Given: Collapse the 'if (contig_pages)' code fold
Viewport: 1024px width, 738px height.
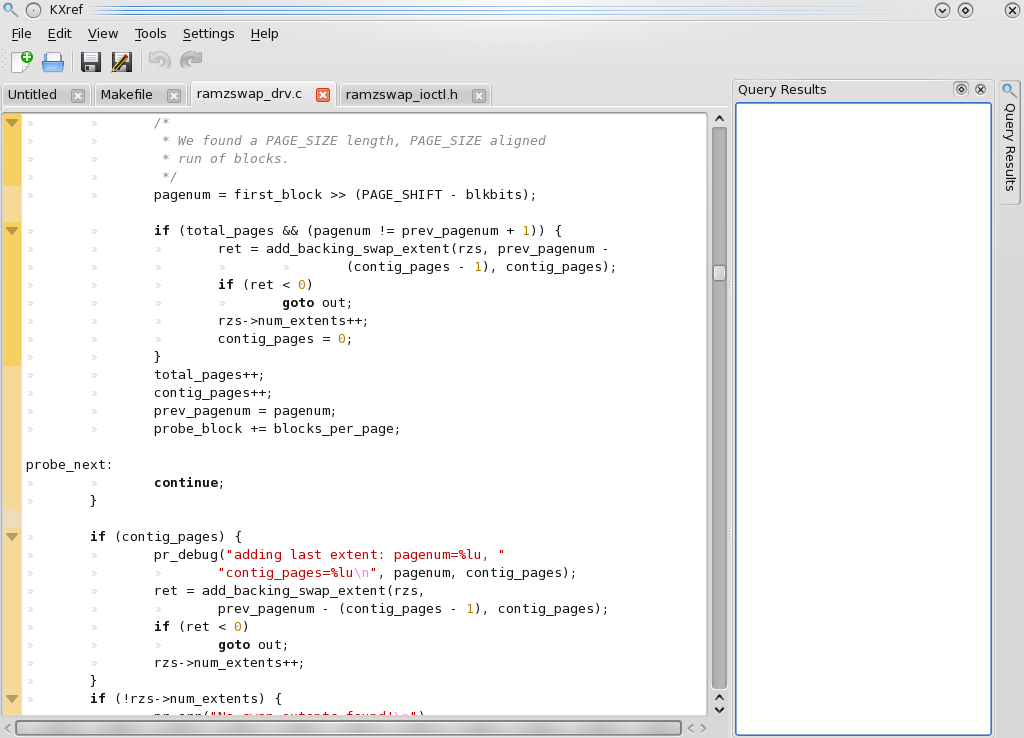Looking at the screenshot, I should click(x=12, y=537).
